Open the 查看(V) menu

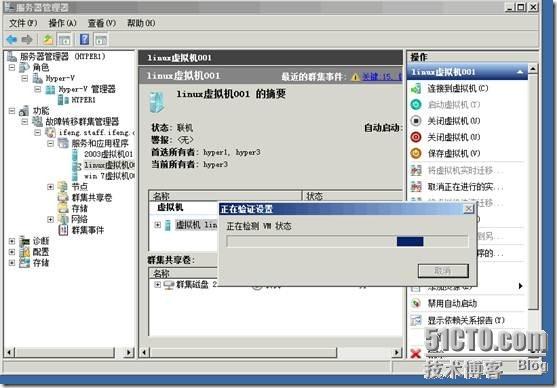(x=102, y=23)
